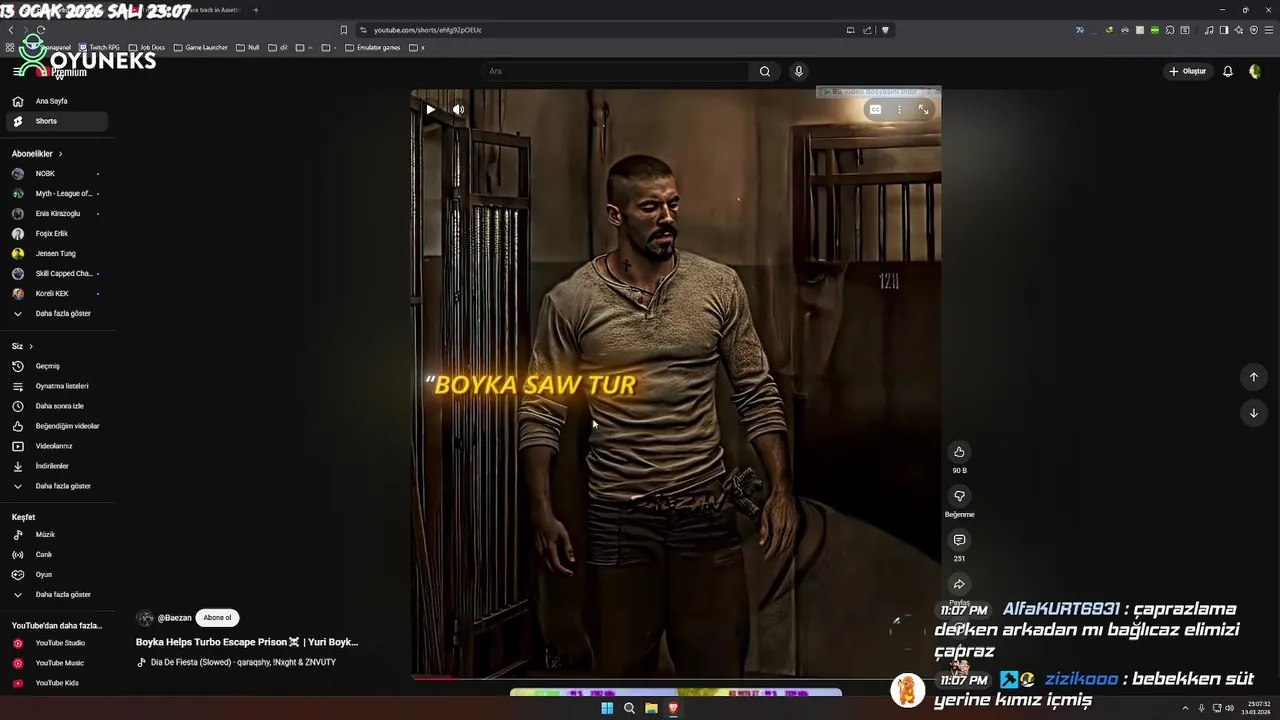1280x720 pixels.
Task: Open the @Baezan channel name
Action: click(174, 618)
